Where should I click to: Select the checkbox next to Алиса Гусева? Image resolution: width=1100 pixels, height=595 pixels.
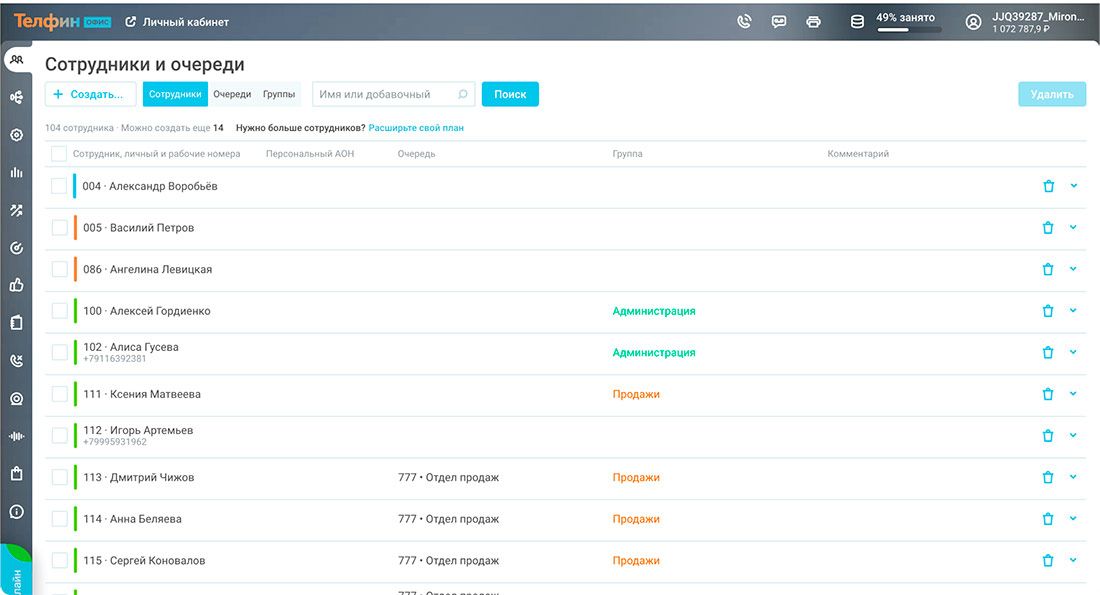pyautogui.click(x=59, y=352)
